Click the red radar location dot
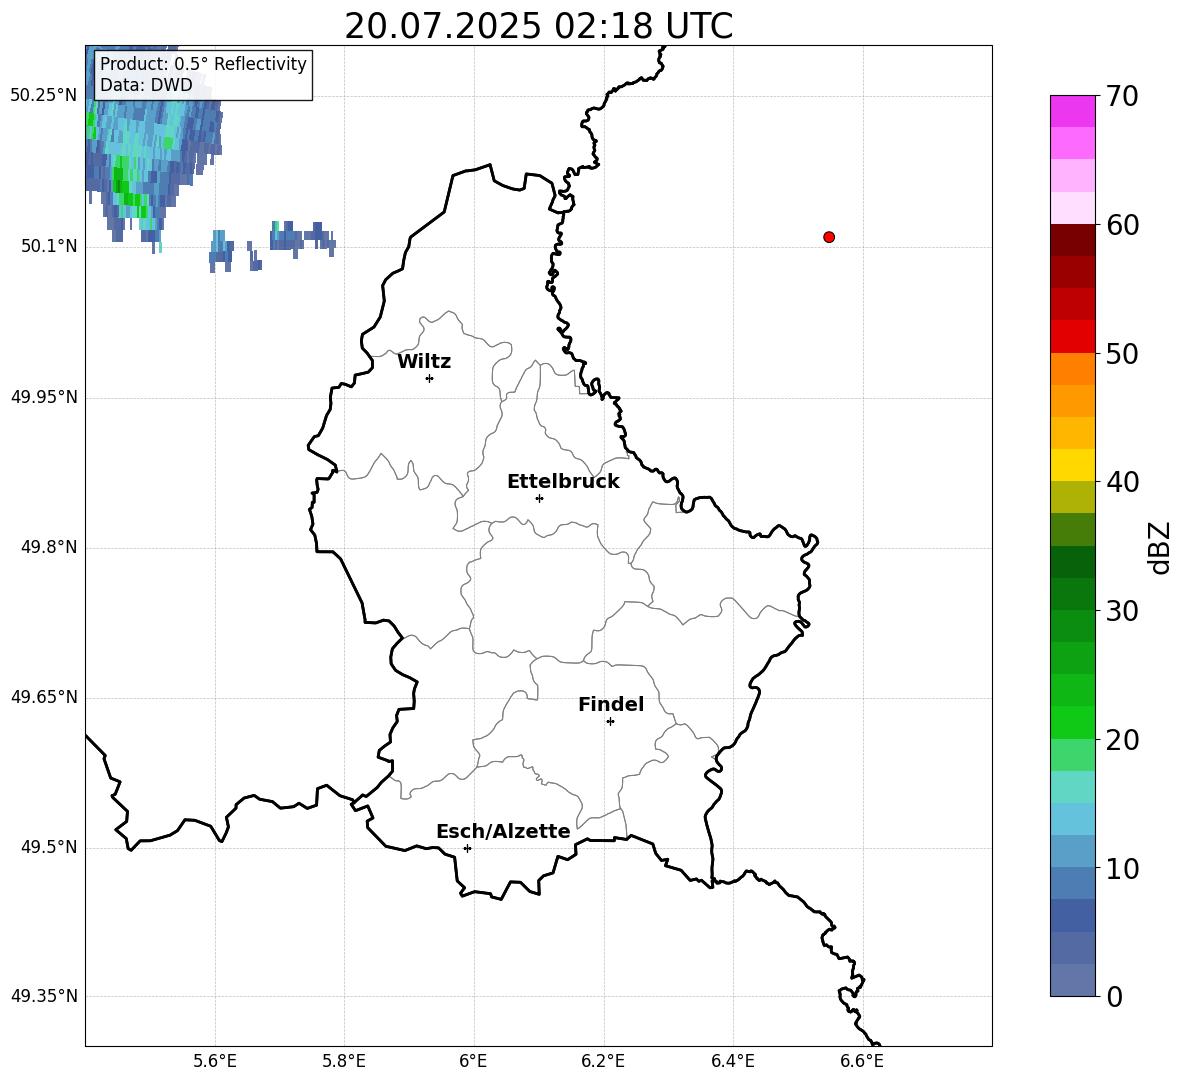Image resolution: width=1184 pixels, height=1081 pixels. coord(829,237)
